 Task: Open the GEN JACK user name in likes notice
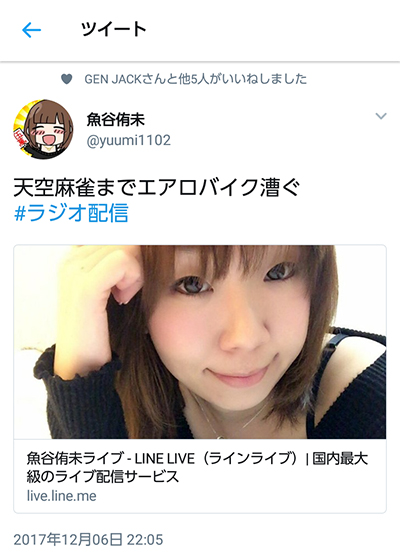[113, 79]
